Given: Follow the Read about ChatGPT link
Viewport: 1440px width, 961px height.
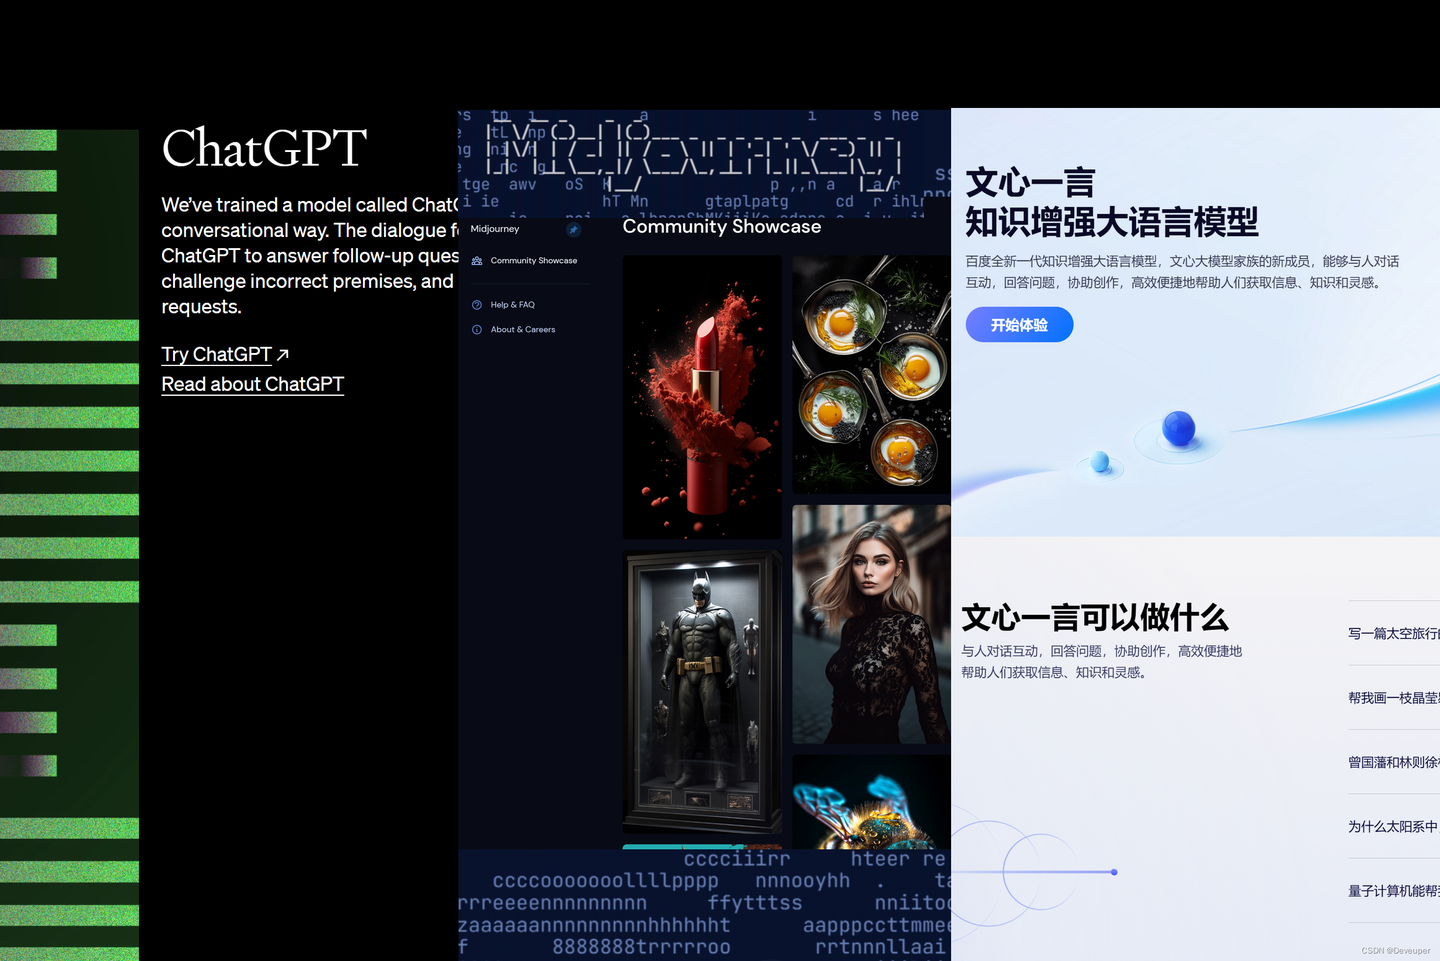Looking at the screenshot, I should pyautogui.click(x=253, y=385).
